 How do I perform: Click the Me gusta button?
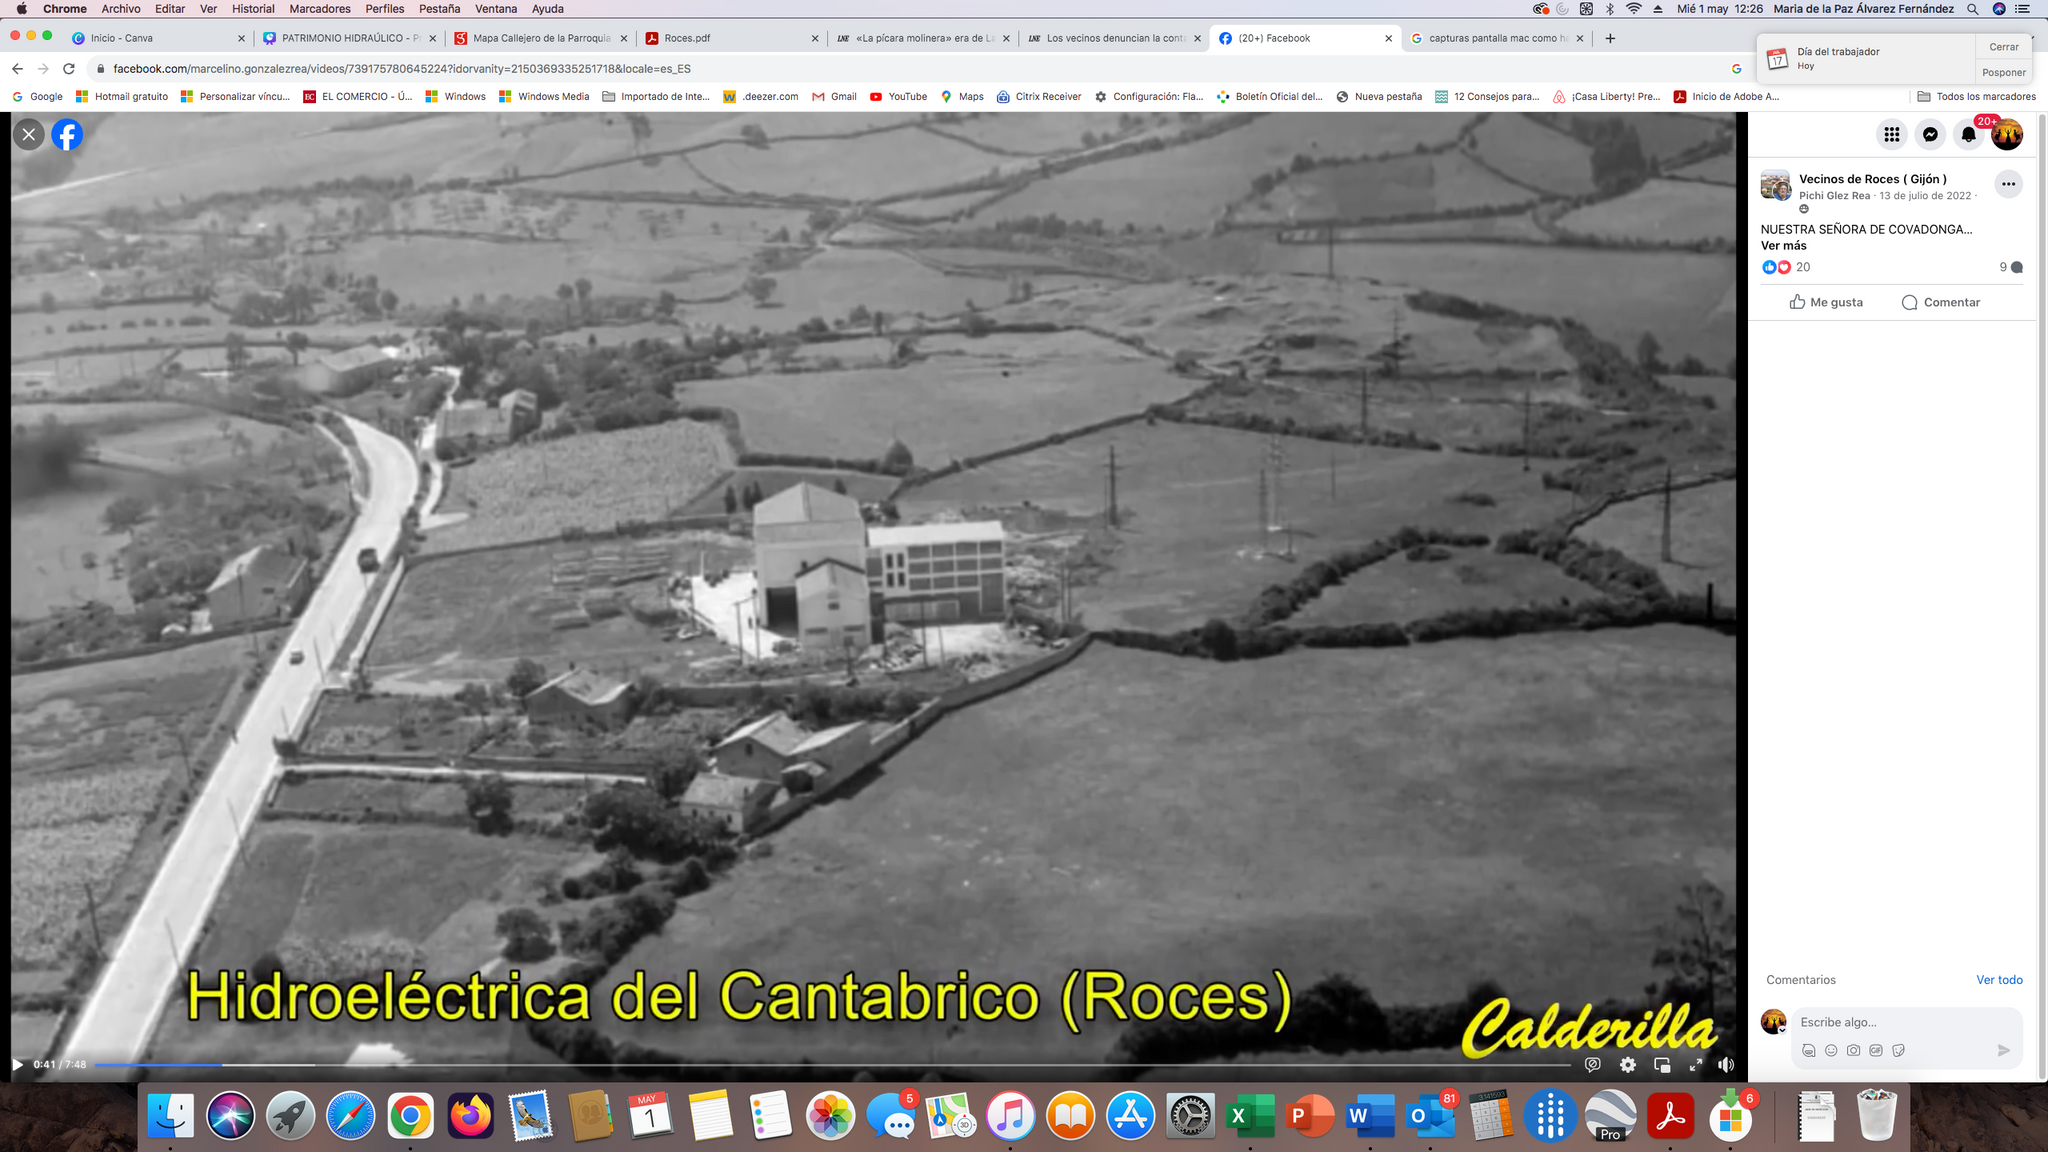(x=1826, y=302)
